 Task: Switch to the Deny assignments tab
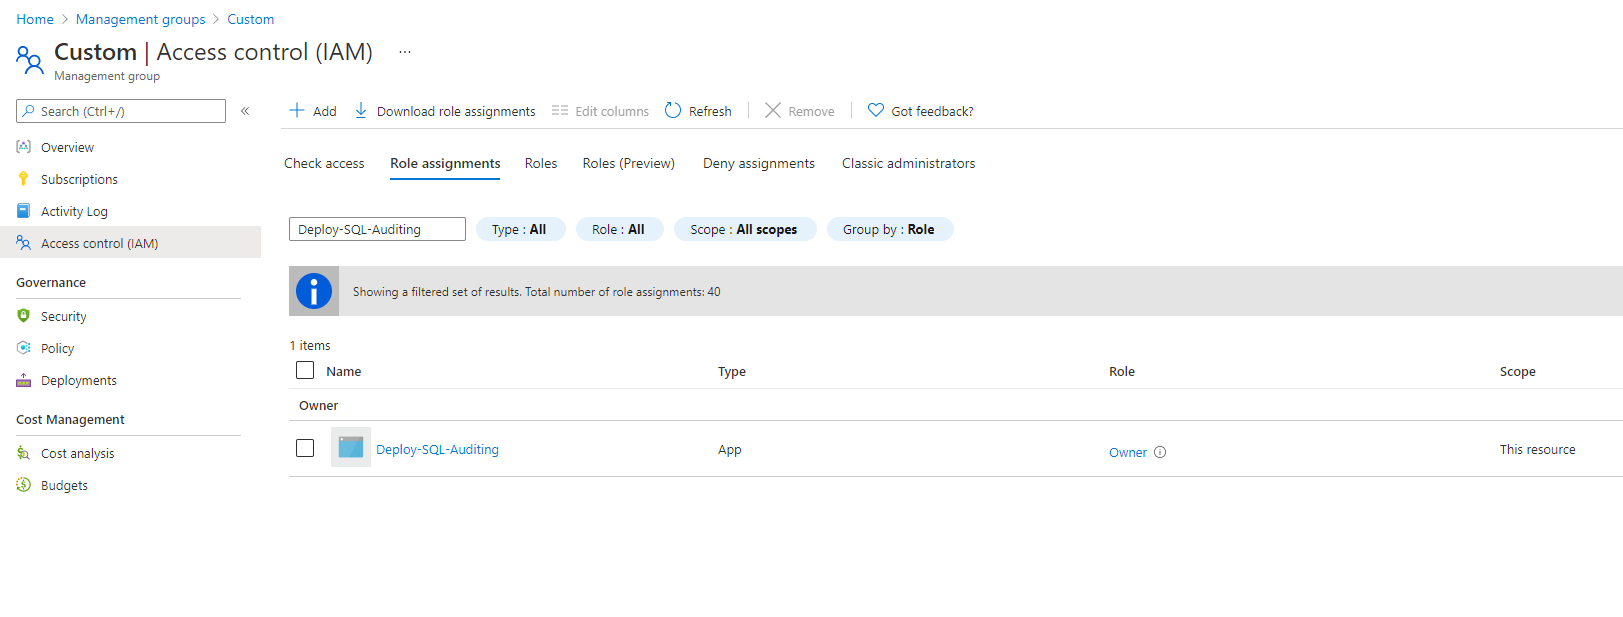pyautogui.click(x=759, y=163)
